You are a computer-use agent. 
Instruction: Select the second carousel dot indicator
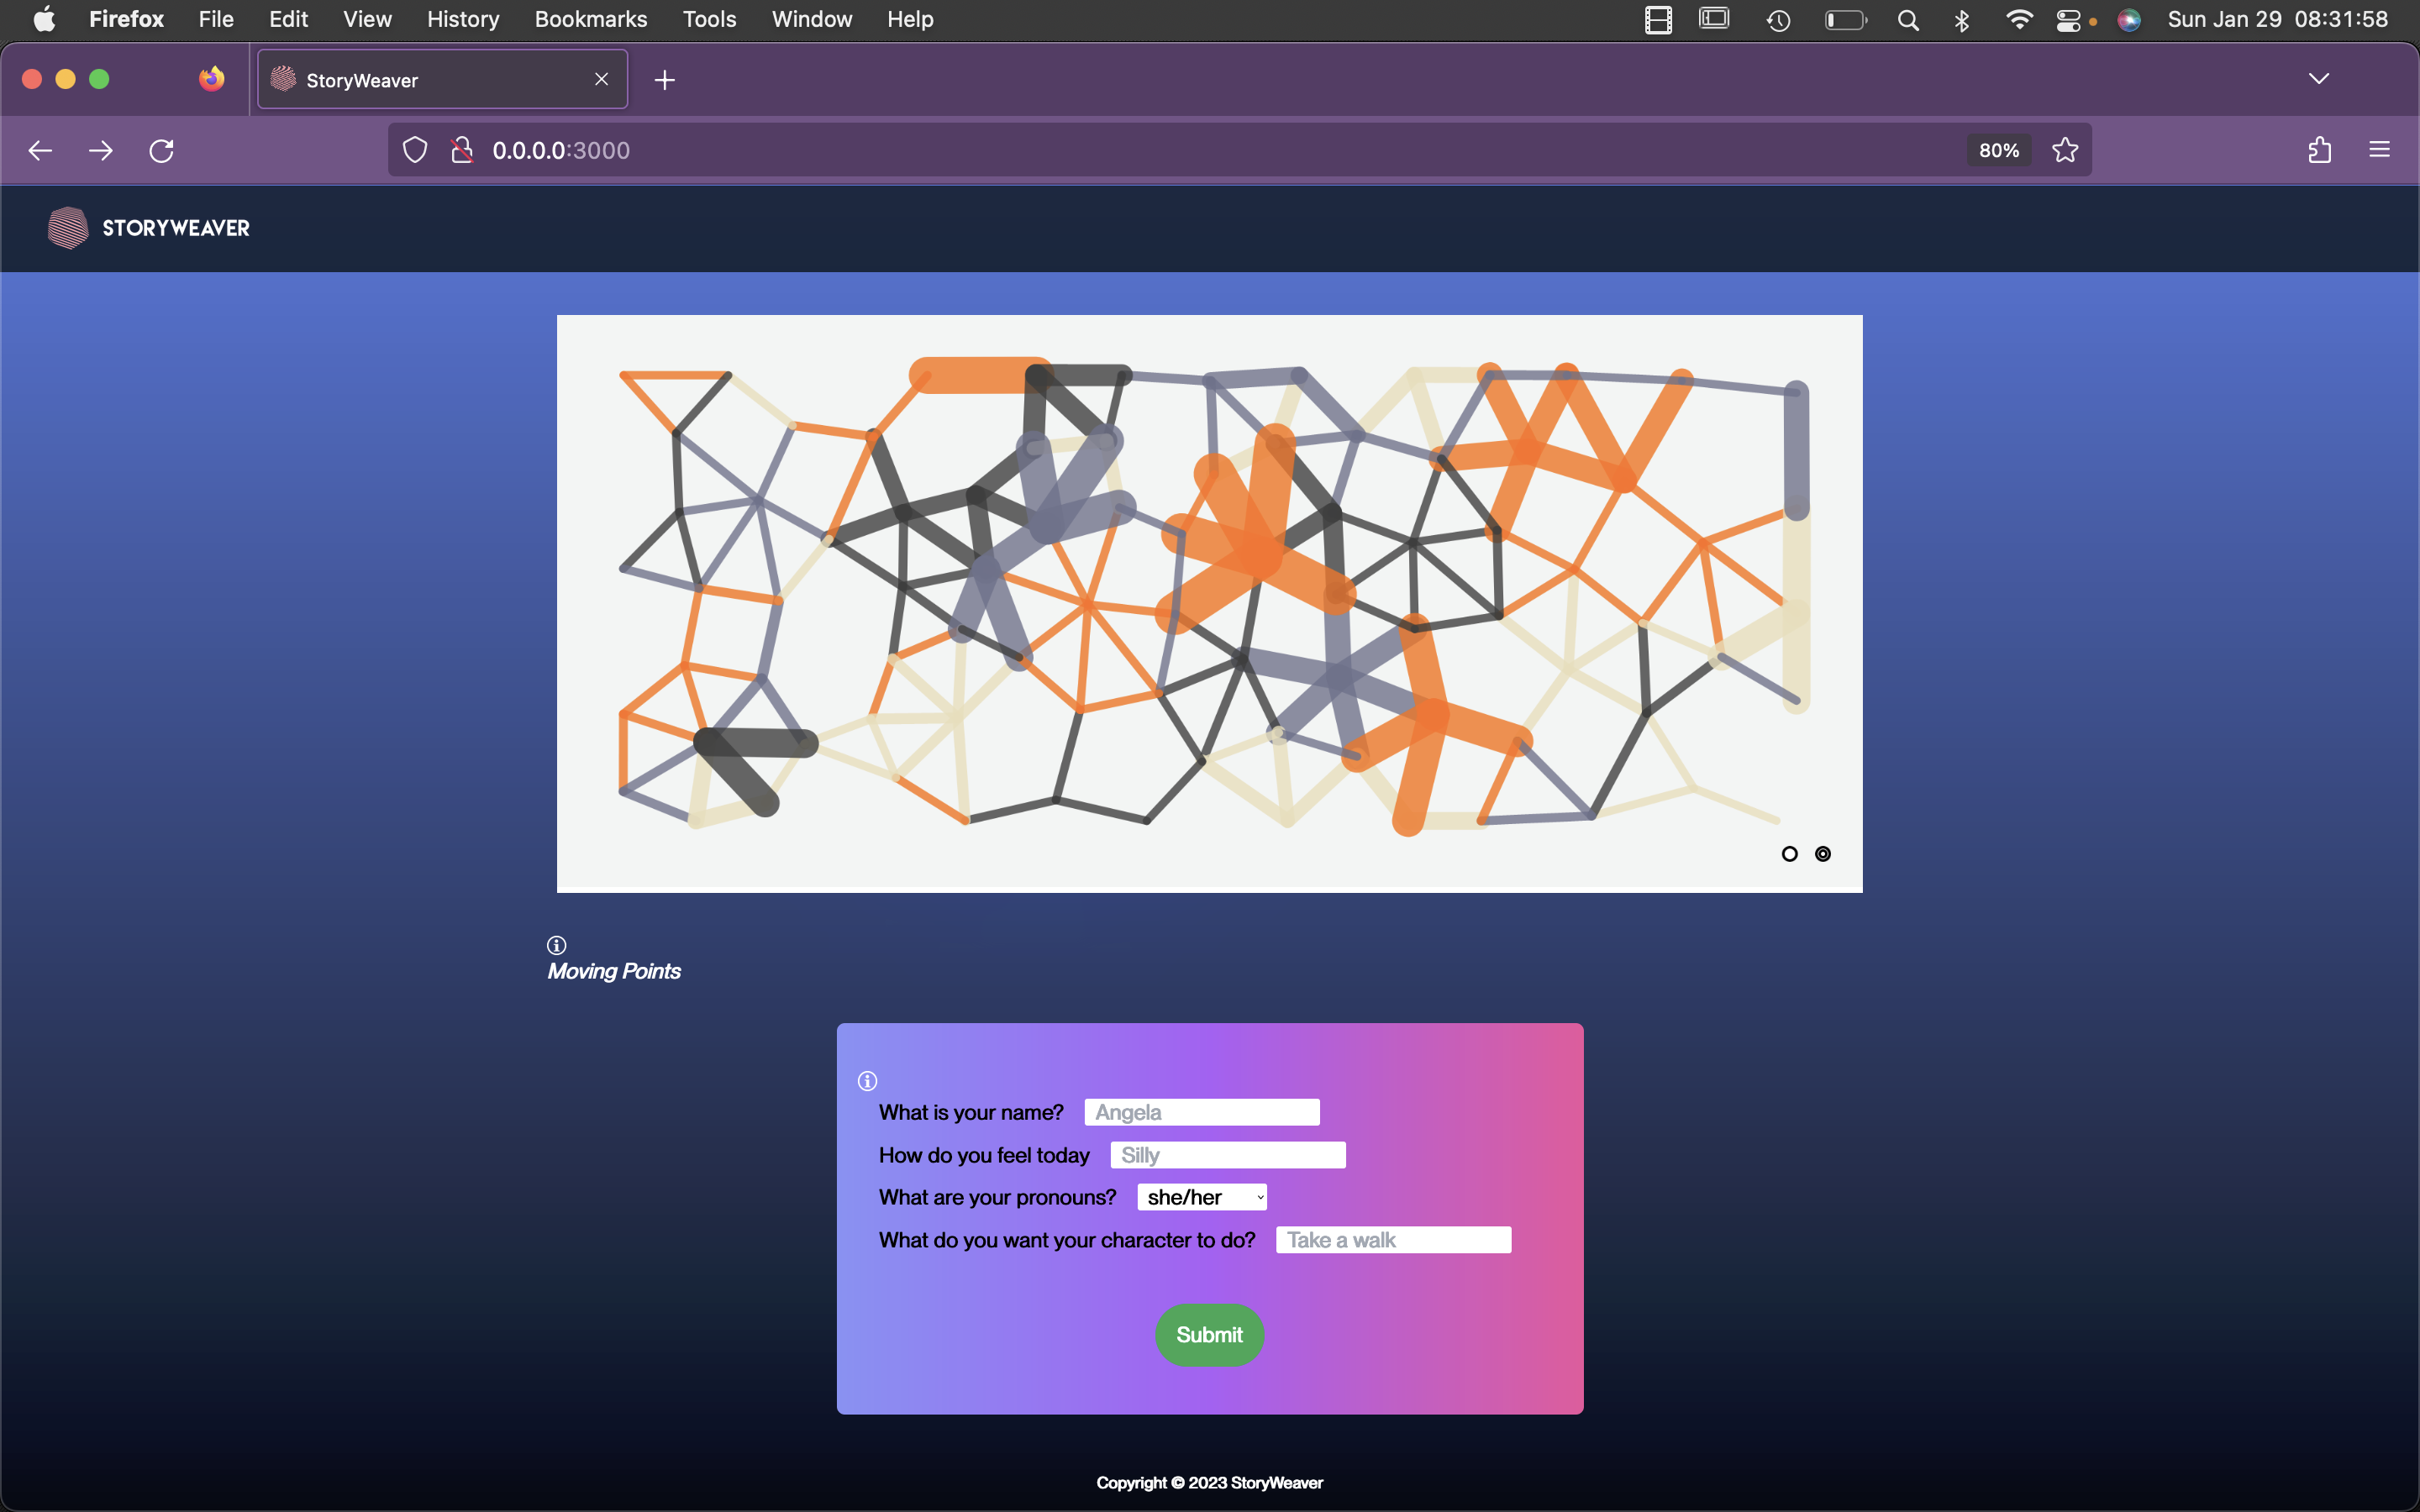(x=1823, y=854)
